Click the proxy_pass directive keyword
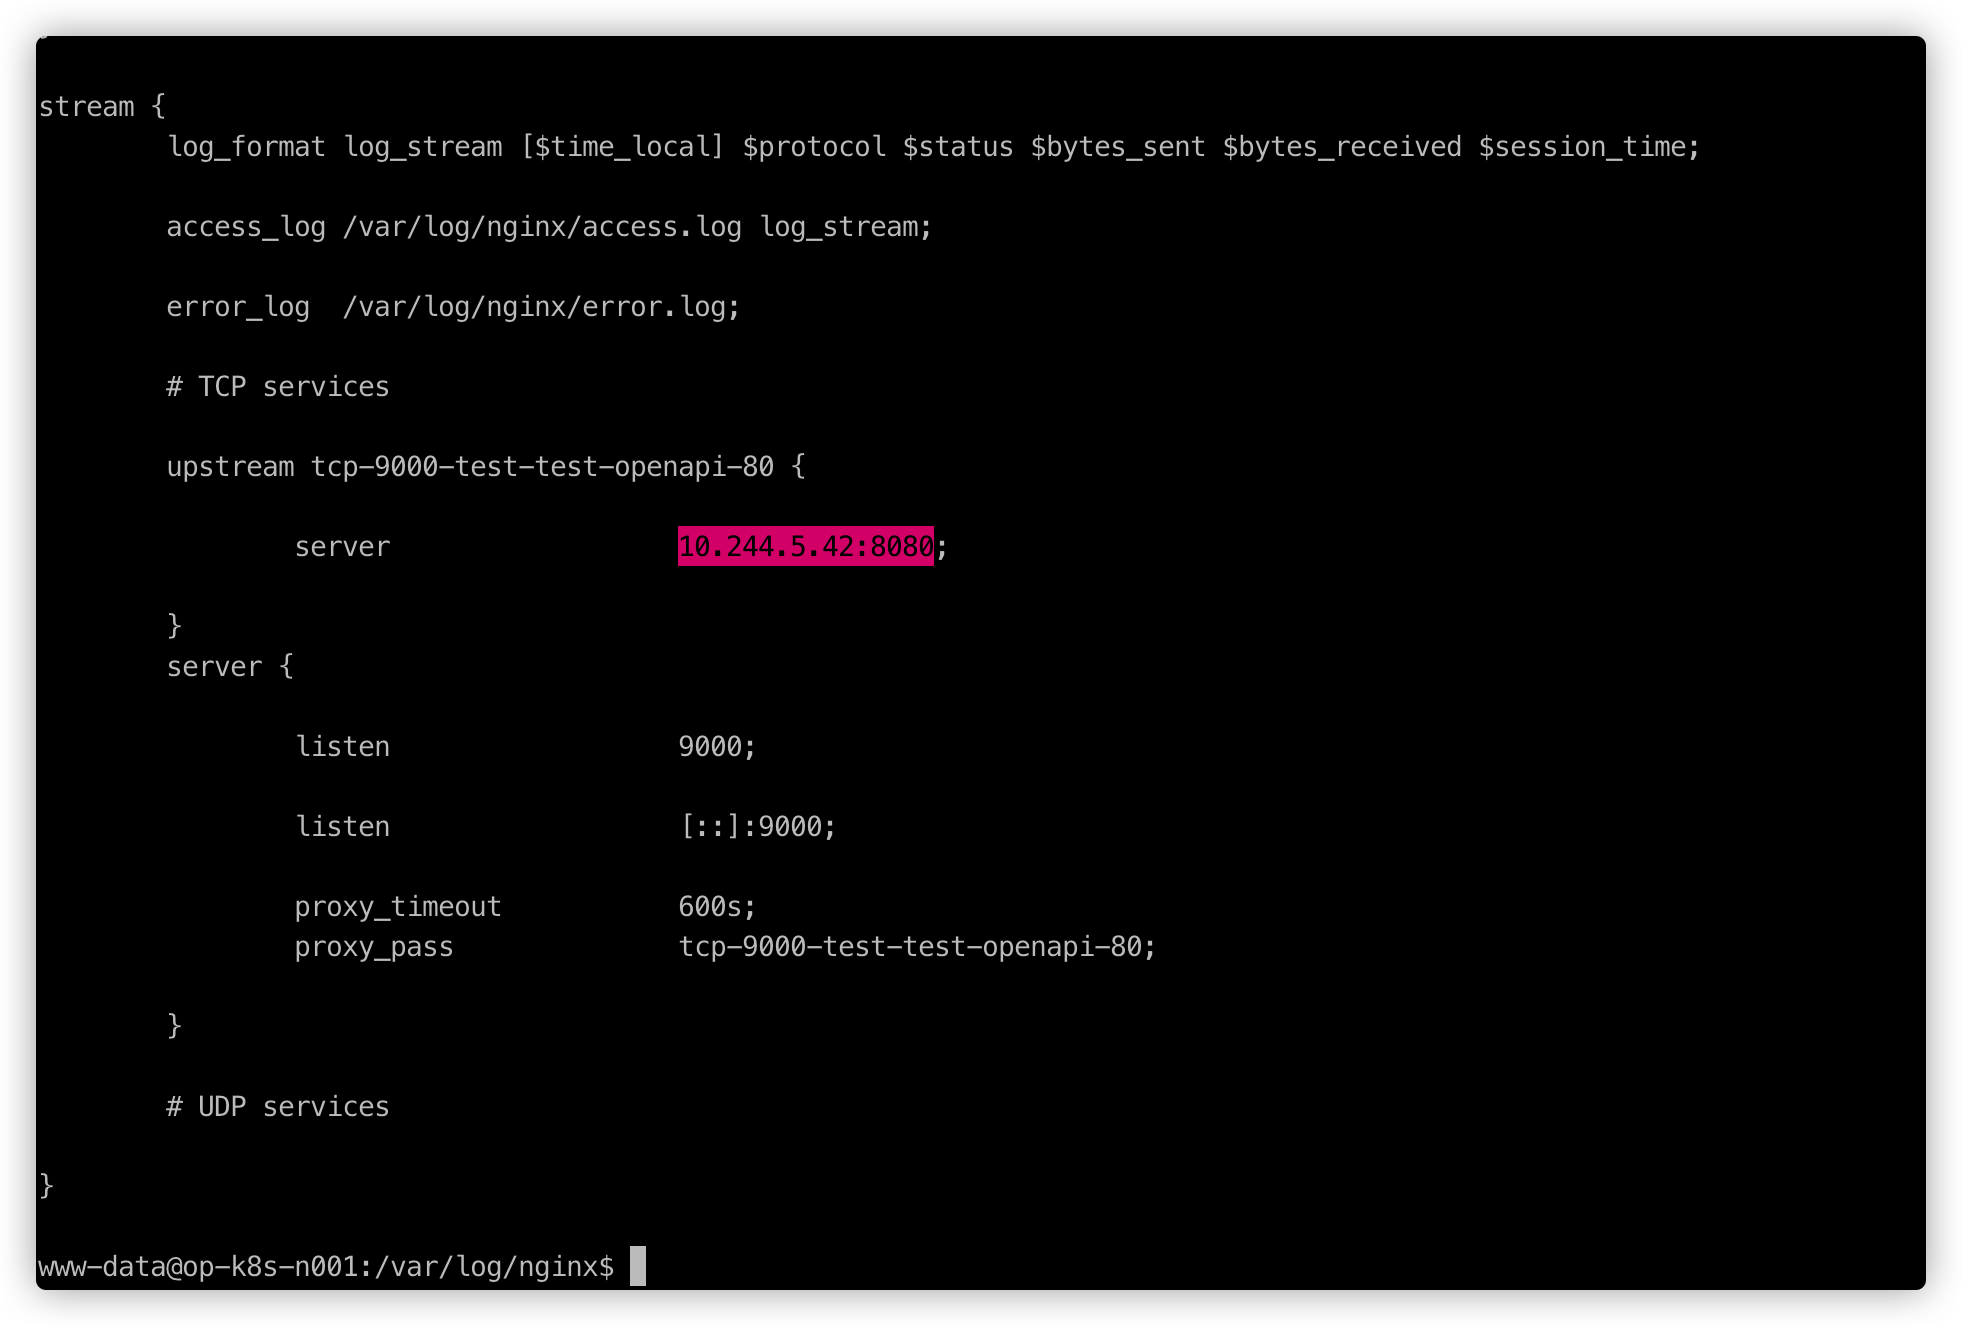This screenshot has height=1326, width=1962. pos(374,947)
